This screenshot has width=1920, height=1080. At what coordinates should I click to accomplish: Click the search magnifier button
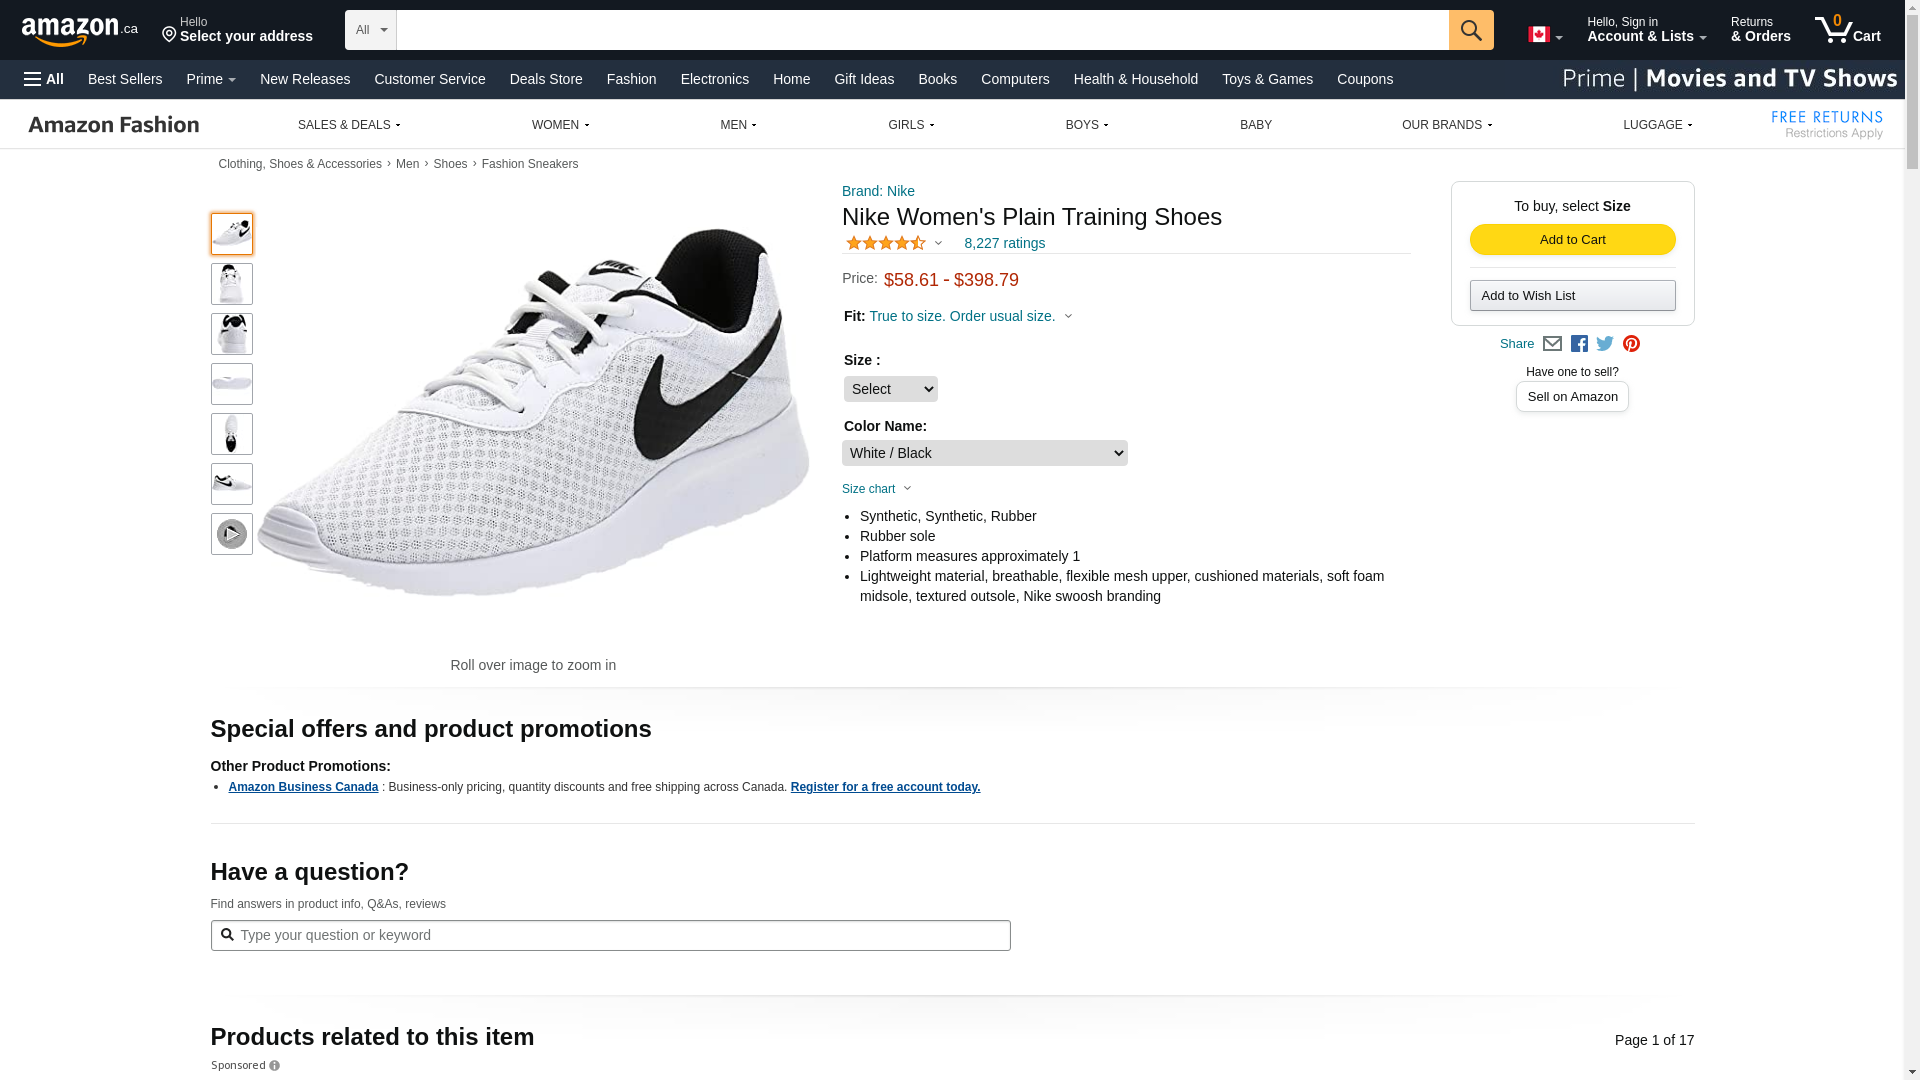point(1470,30)
